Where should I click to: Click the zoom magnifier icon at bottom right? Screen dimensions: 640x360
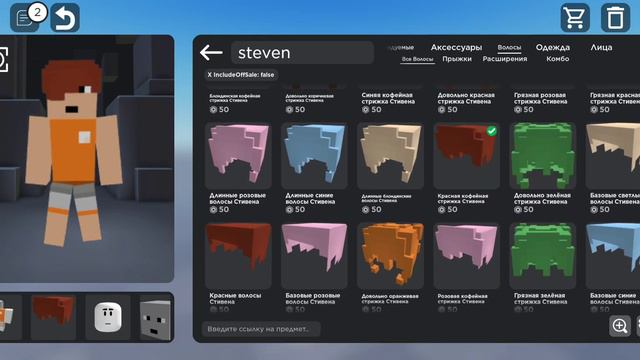pos(620,326)
